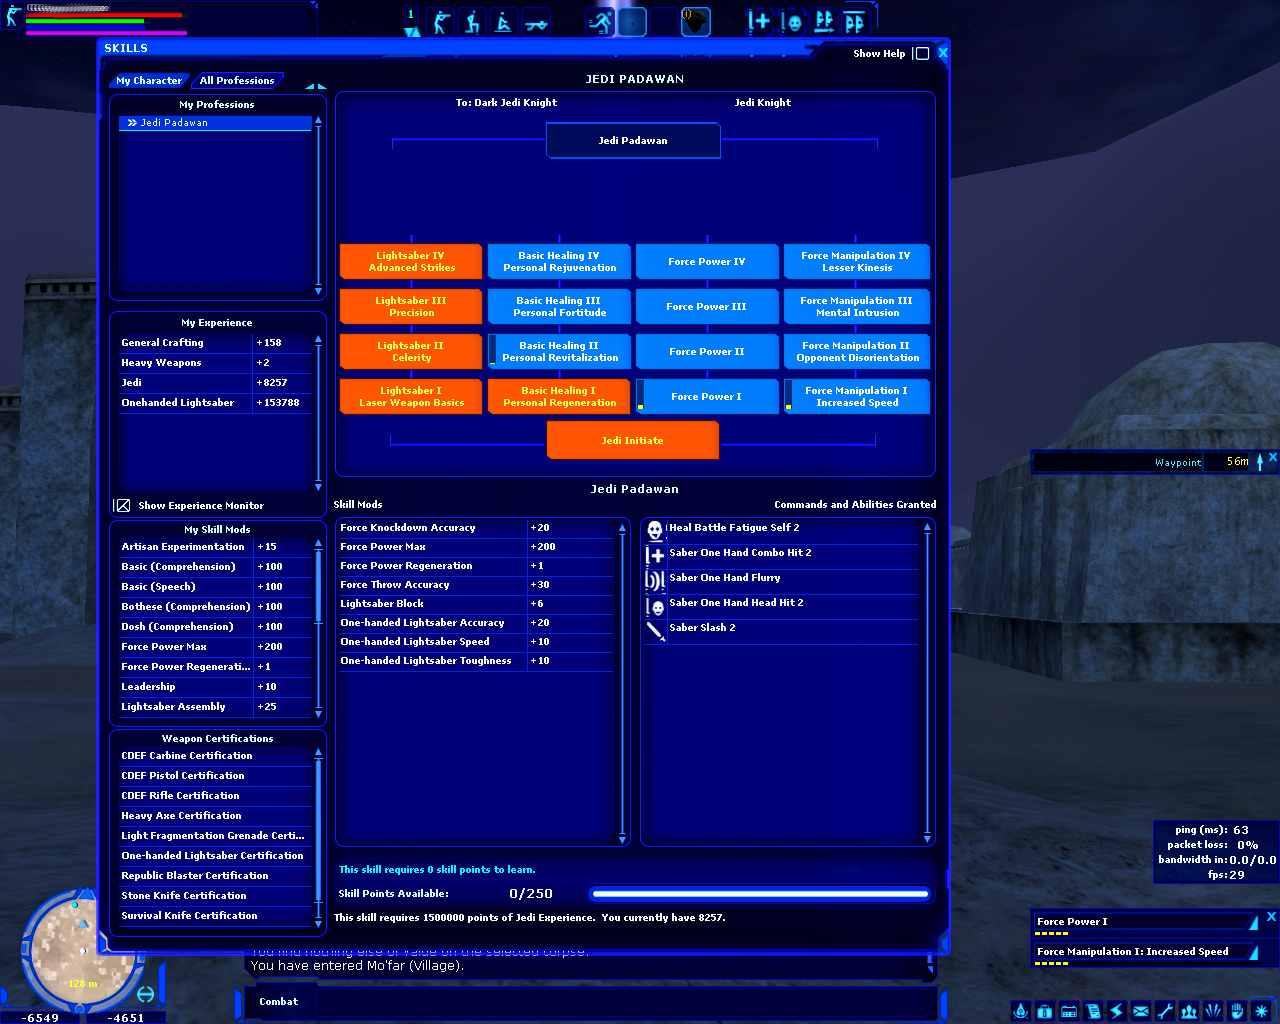Image resolution: width=1280 pixels, height=1024 pixels.
Task: Select the Jedi Initiate novice skill box
Action: pyautogui.click(x=633, y=441)
